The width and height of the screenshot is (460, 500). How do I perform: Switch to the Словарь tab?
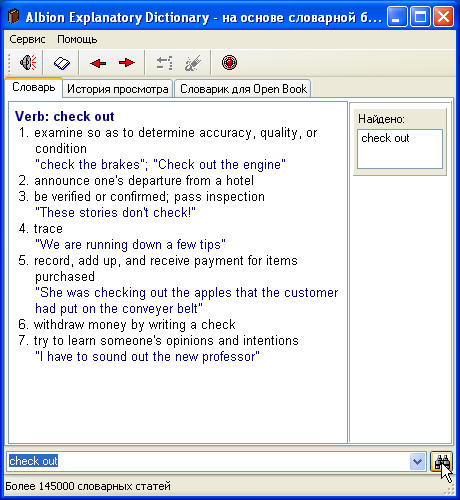coord(33,87)
